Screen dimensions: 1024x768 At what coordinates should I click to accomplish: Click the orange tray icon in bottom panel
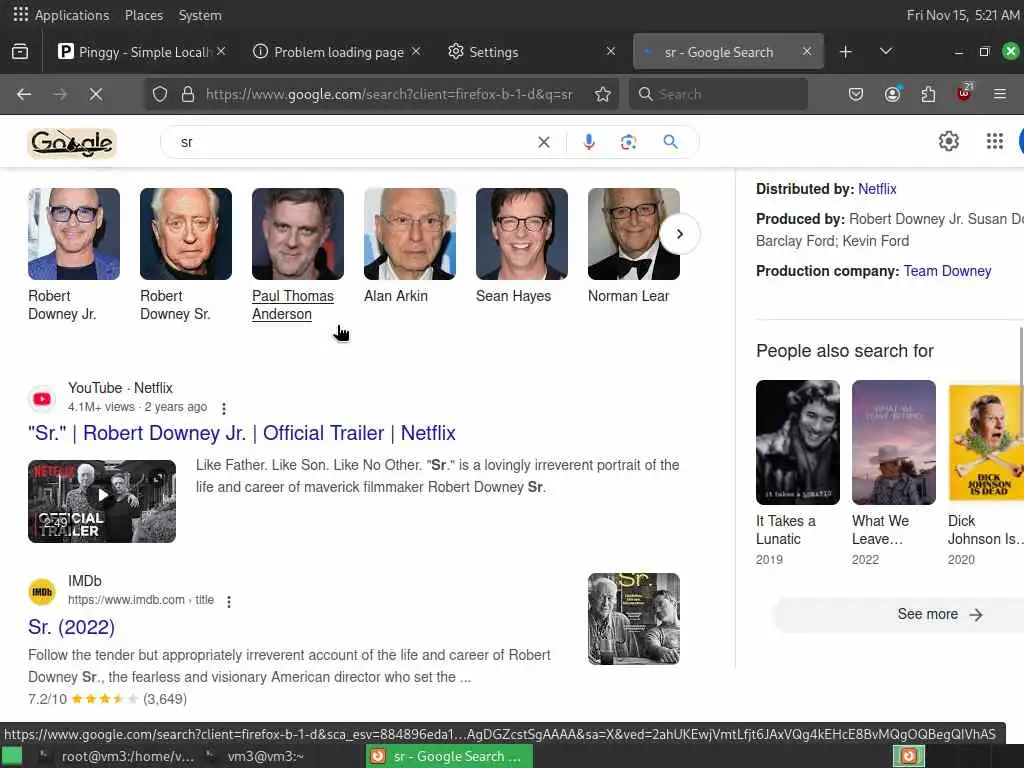[908, 756]
